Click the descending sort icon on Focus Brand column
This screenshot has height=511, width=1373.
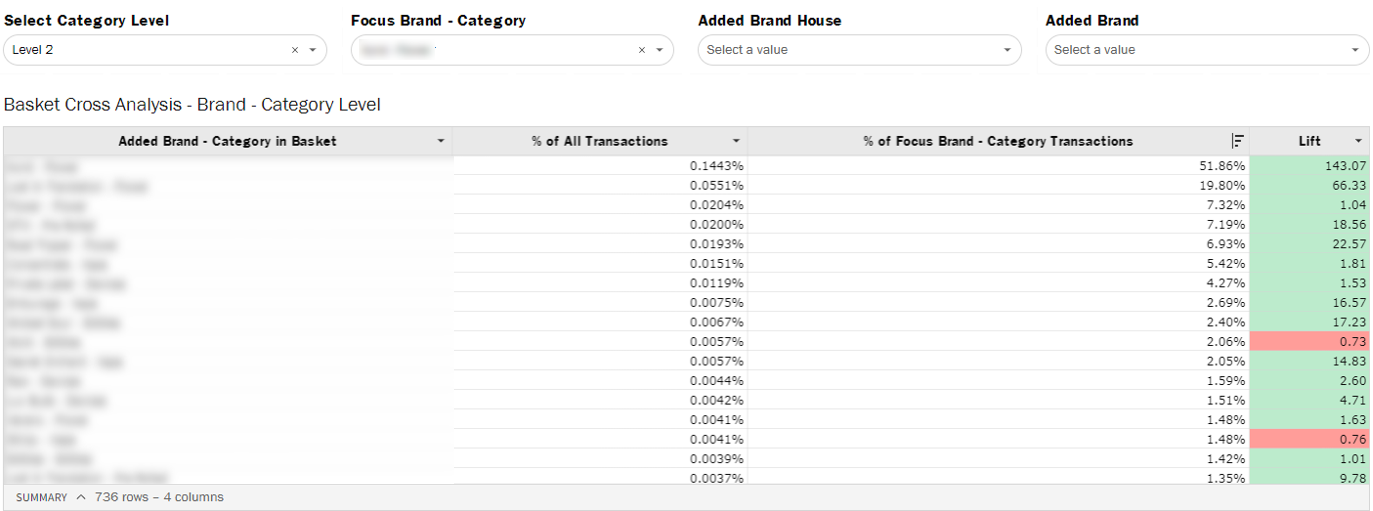click(1238, 141)
